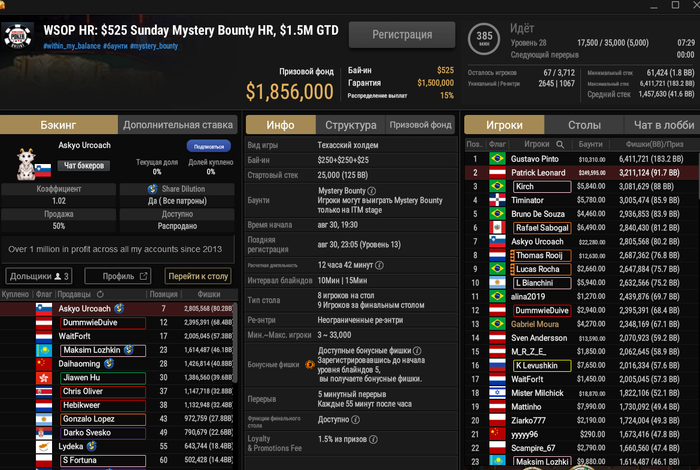Click the Share Dilution coin icon

click(153, 189)
